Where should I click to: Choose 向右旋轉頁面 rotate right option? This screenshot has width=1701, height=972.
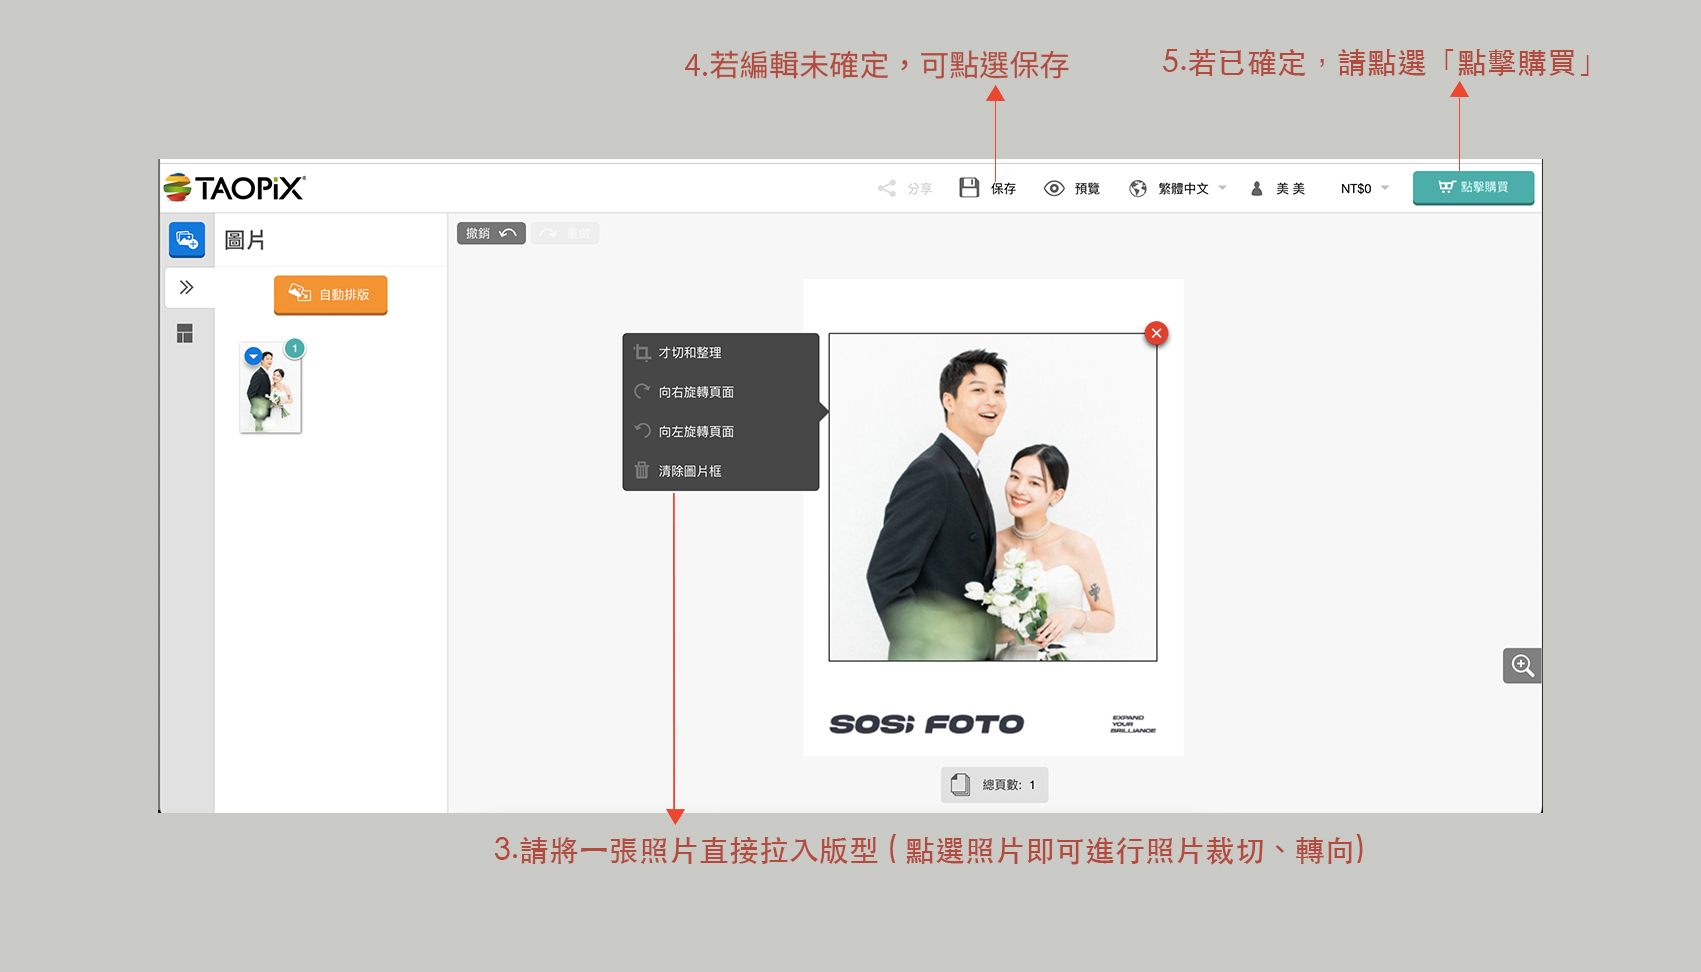(x=696, y=392)
